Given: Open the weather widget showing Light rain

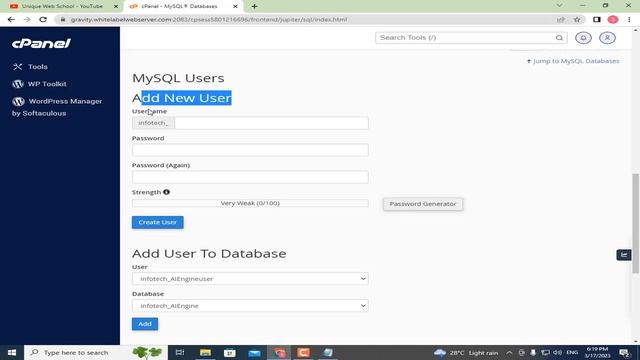Looking at the screenshot, I should coord(466,353).
